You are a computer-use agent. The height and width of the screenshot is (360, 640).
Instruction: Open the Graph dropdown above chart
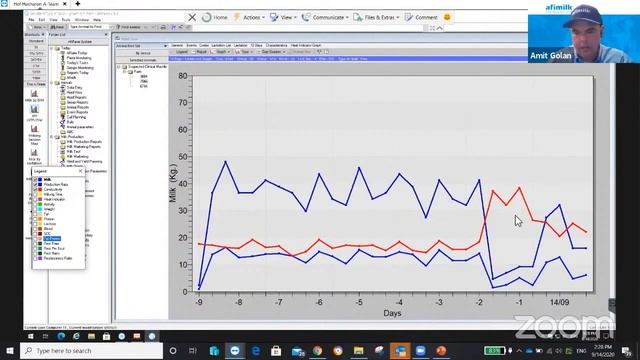(x=220, y=52)
